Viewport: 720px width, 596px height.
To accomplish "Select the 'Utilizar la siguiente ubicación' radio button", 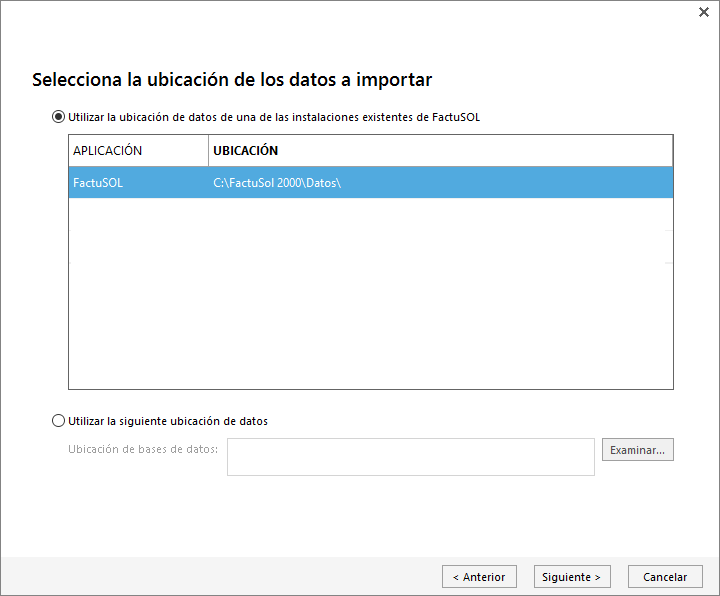I will tap(59, 421).
